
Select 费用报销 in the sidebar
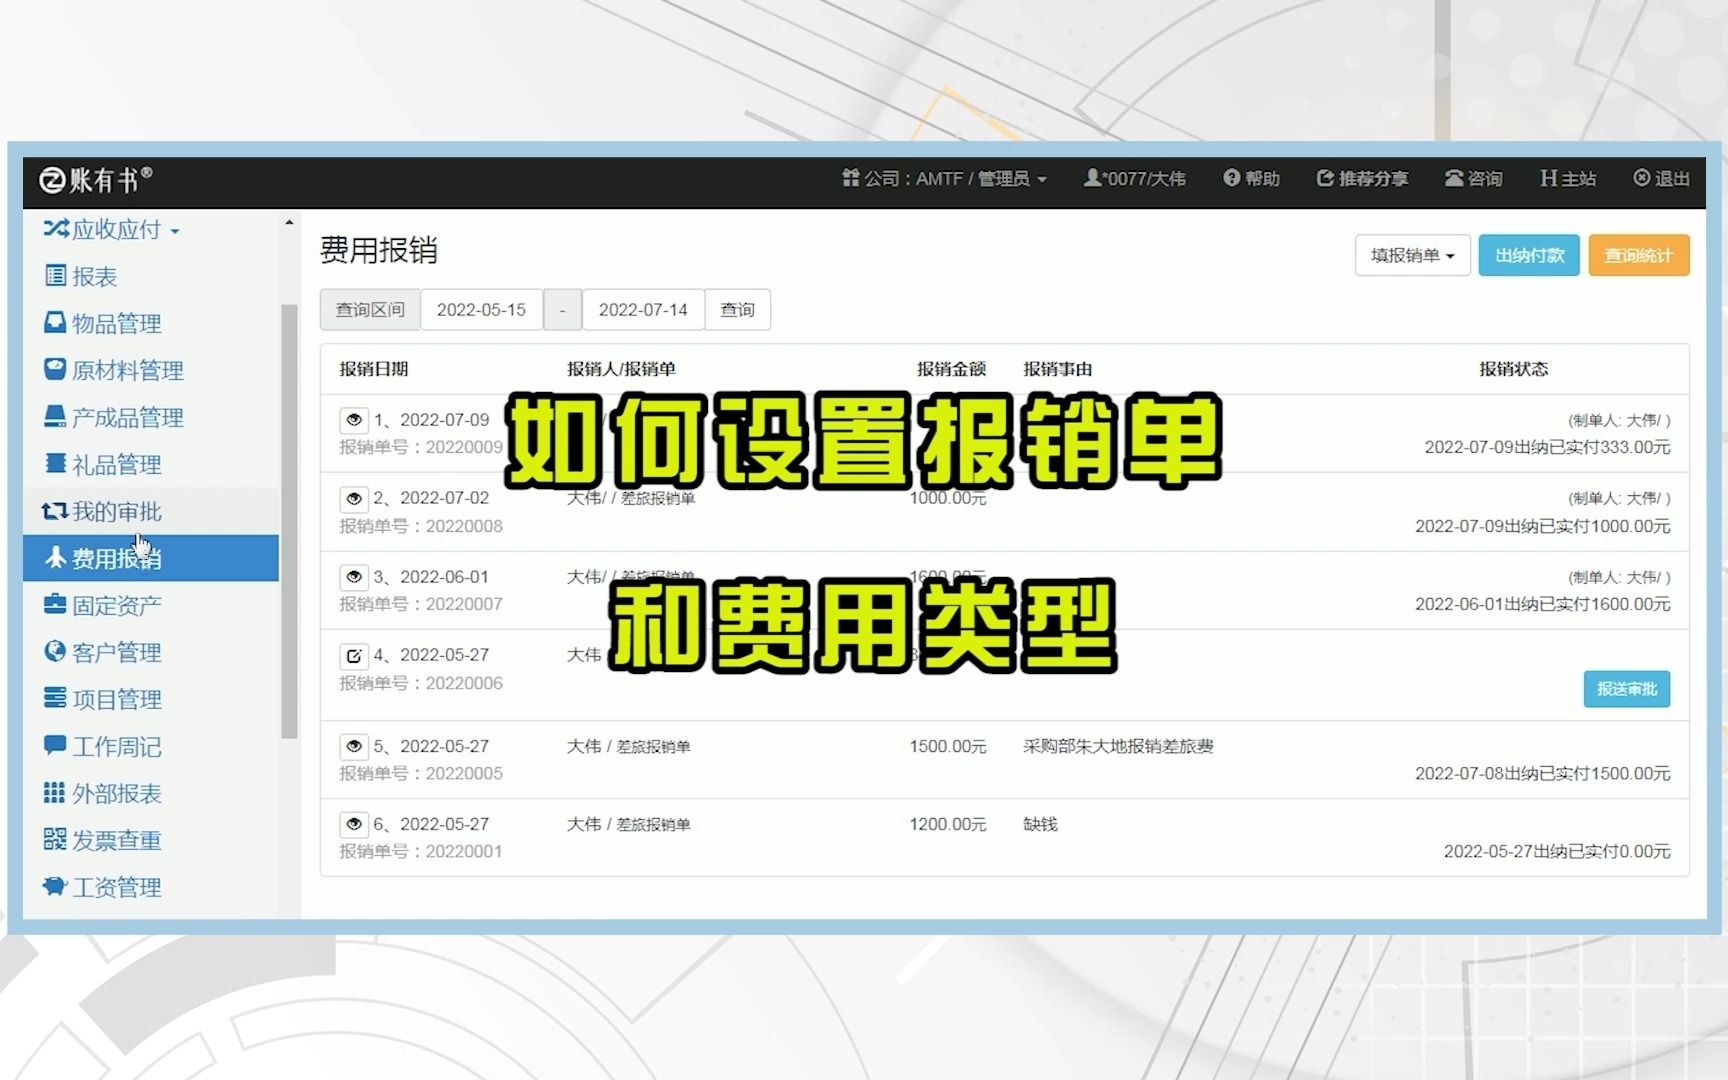pyautogui.click(x=150, y=558)
